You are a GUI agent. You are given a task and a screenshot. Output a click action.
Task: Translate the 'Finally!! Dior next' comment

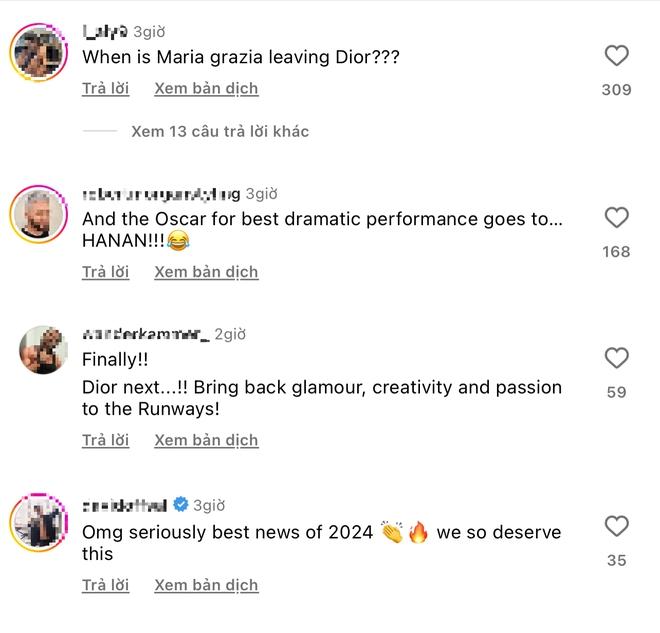pyautogui.click(x=206, y=440)
